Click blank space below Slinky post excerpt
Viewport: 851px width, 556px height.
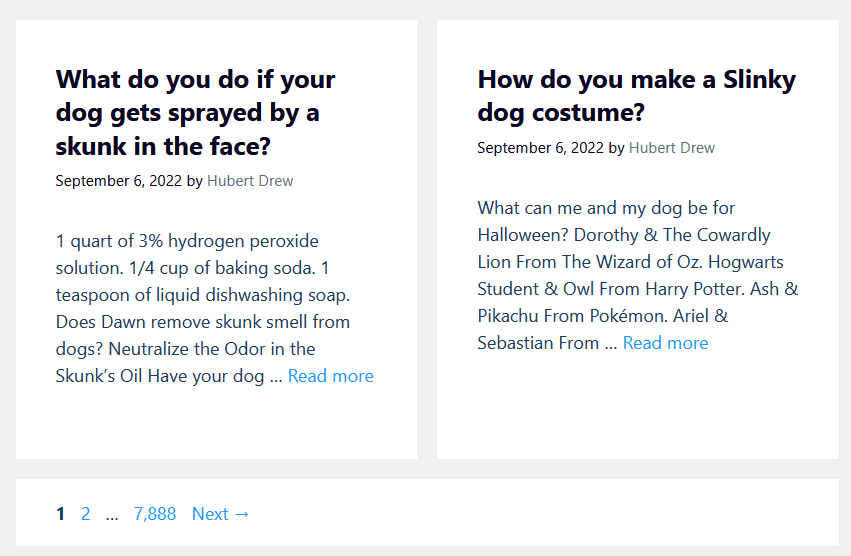(x=638, y=407)
